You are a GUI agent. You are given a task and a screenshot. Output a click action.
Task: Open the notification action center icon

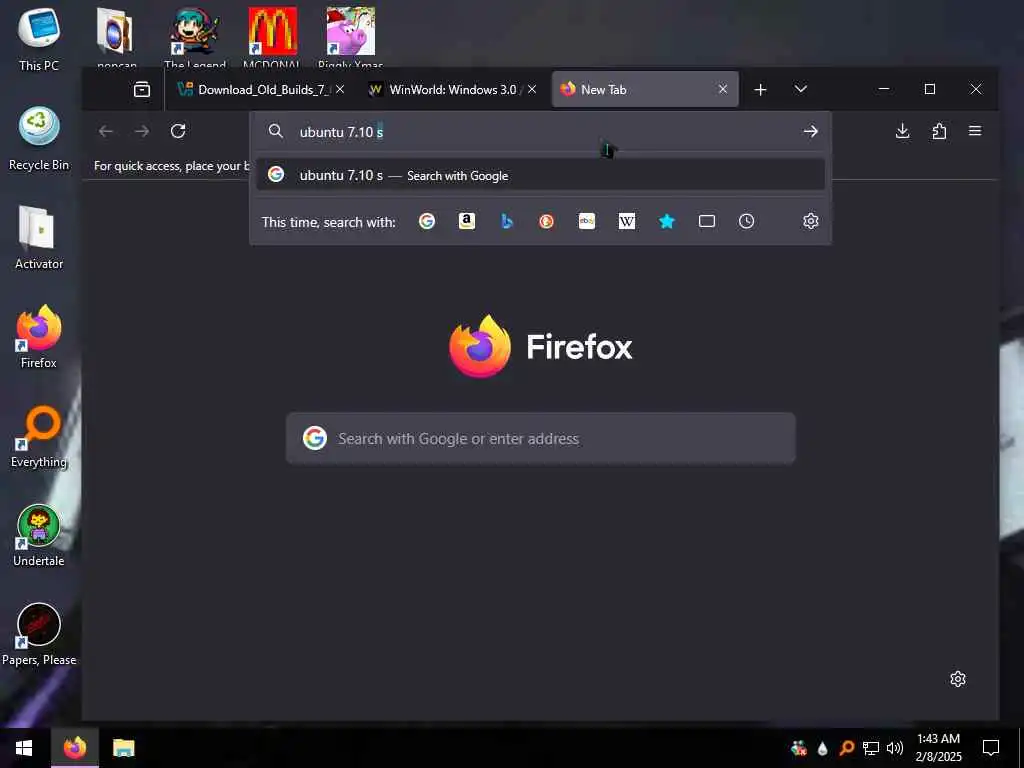pyautogui.click(x=991, y=748)
